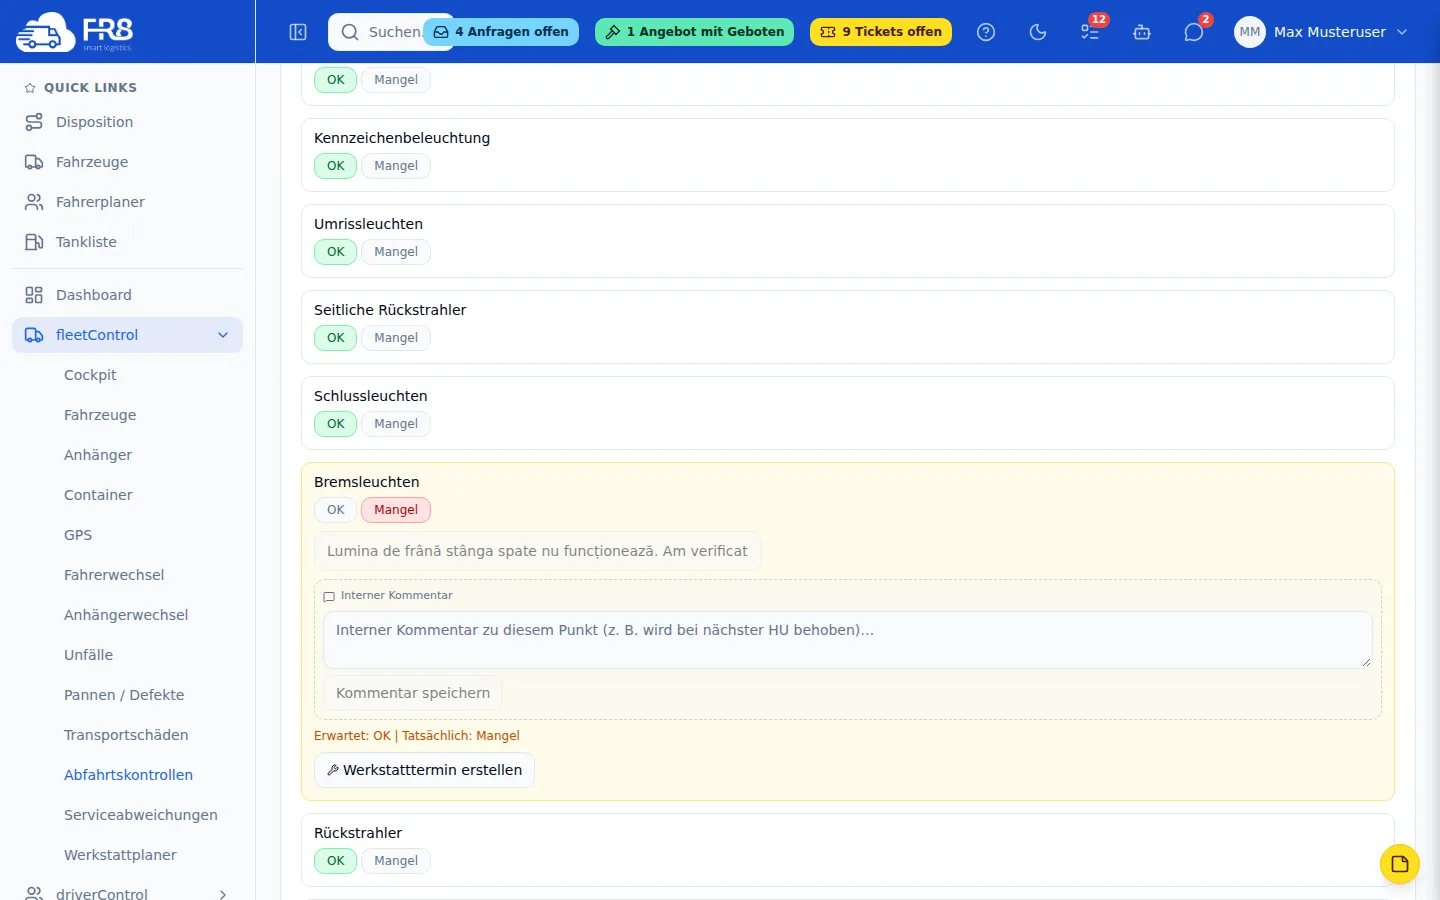Click the Fahrerplaner people icon
The image size is (1440, 900).
(x=34, y=202)
